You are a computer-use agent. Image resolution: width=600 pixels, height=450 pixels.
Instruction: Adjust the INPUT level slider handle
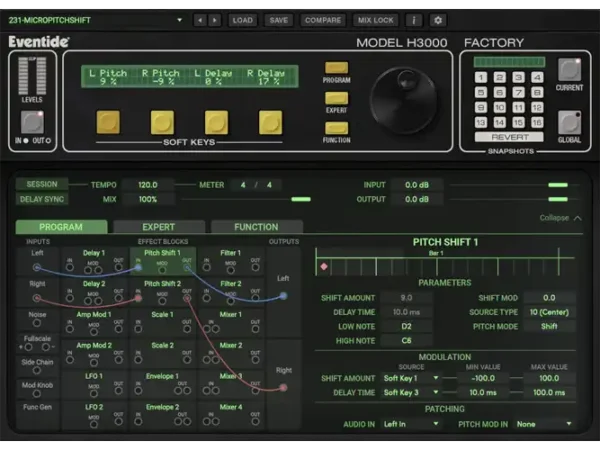tap(558, 185)
